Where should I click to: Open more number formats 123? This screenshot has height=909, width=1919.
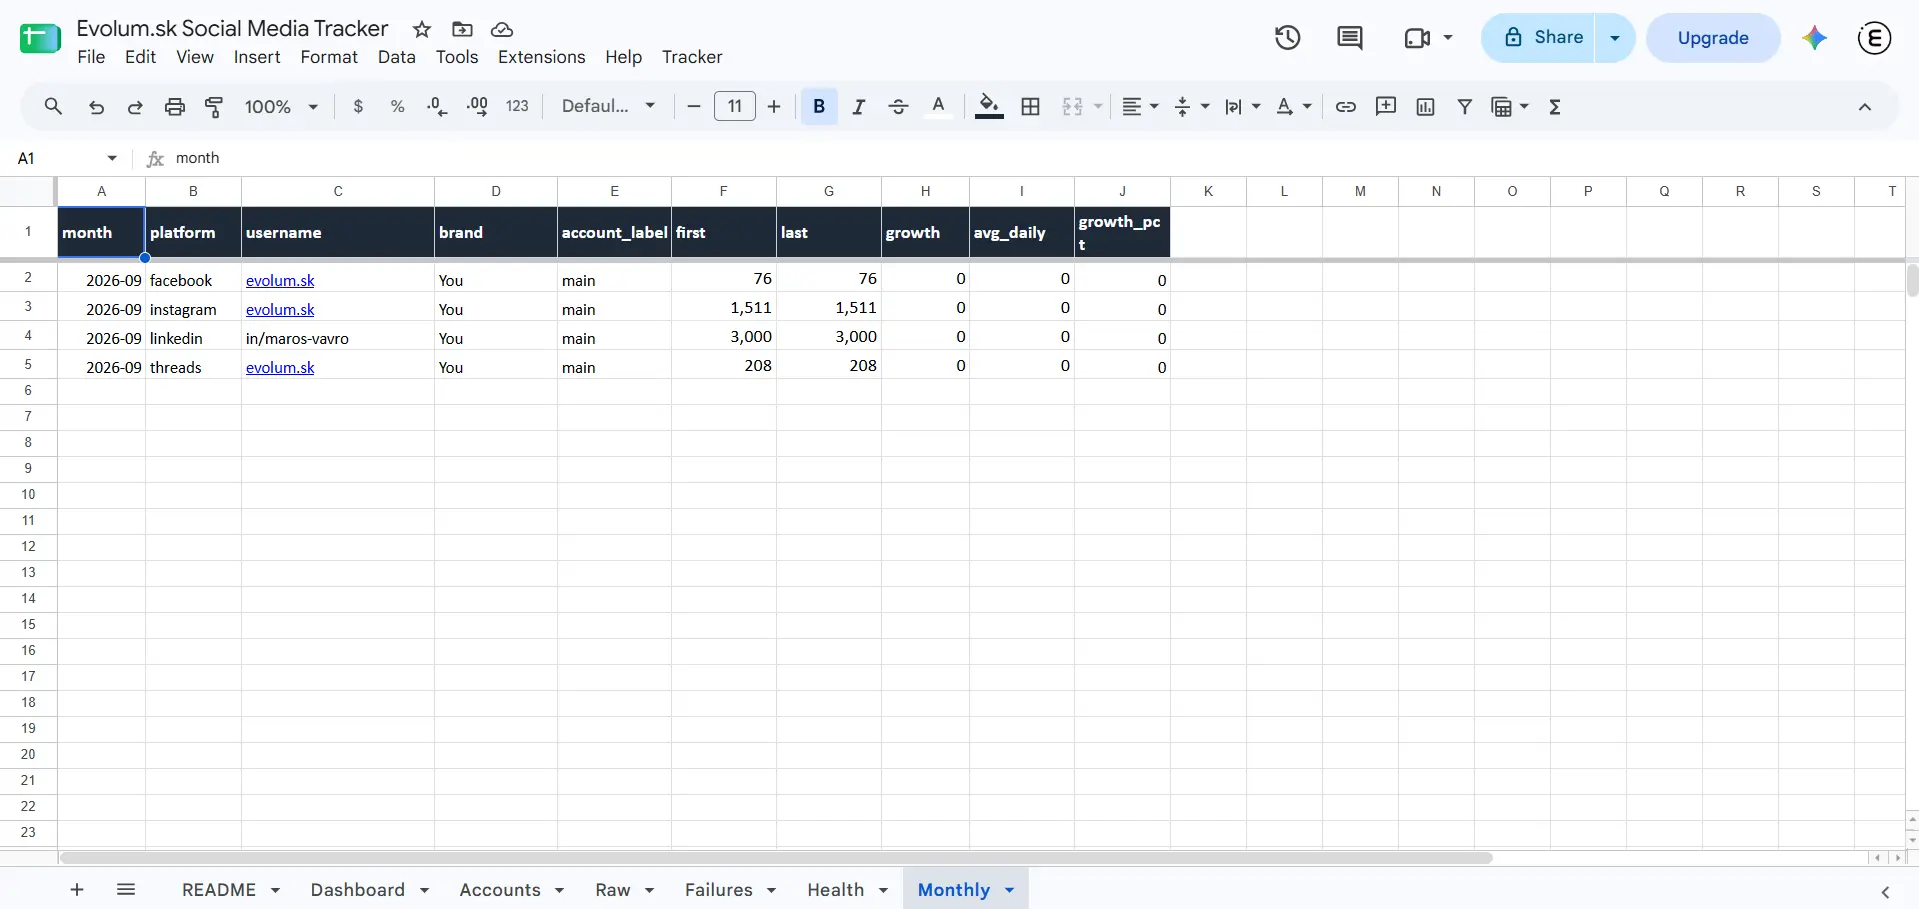[x=517, y=107]
